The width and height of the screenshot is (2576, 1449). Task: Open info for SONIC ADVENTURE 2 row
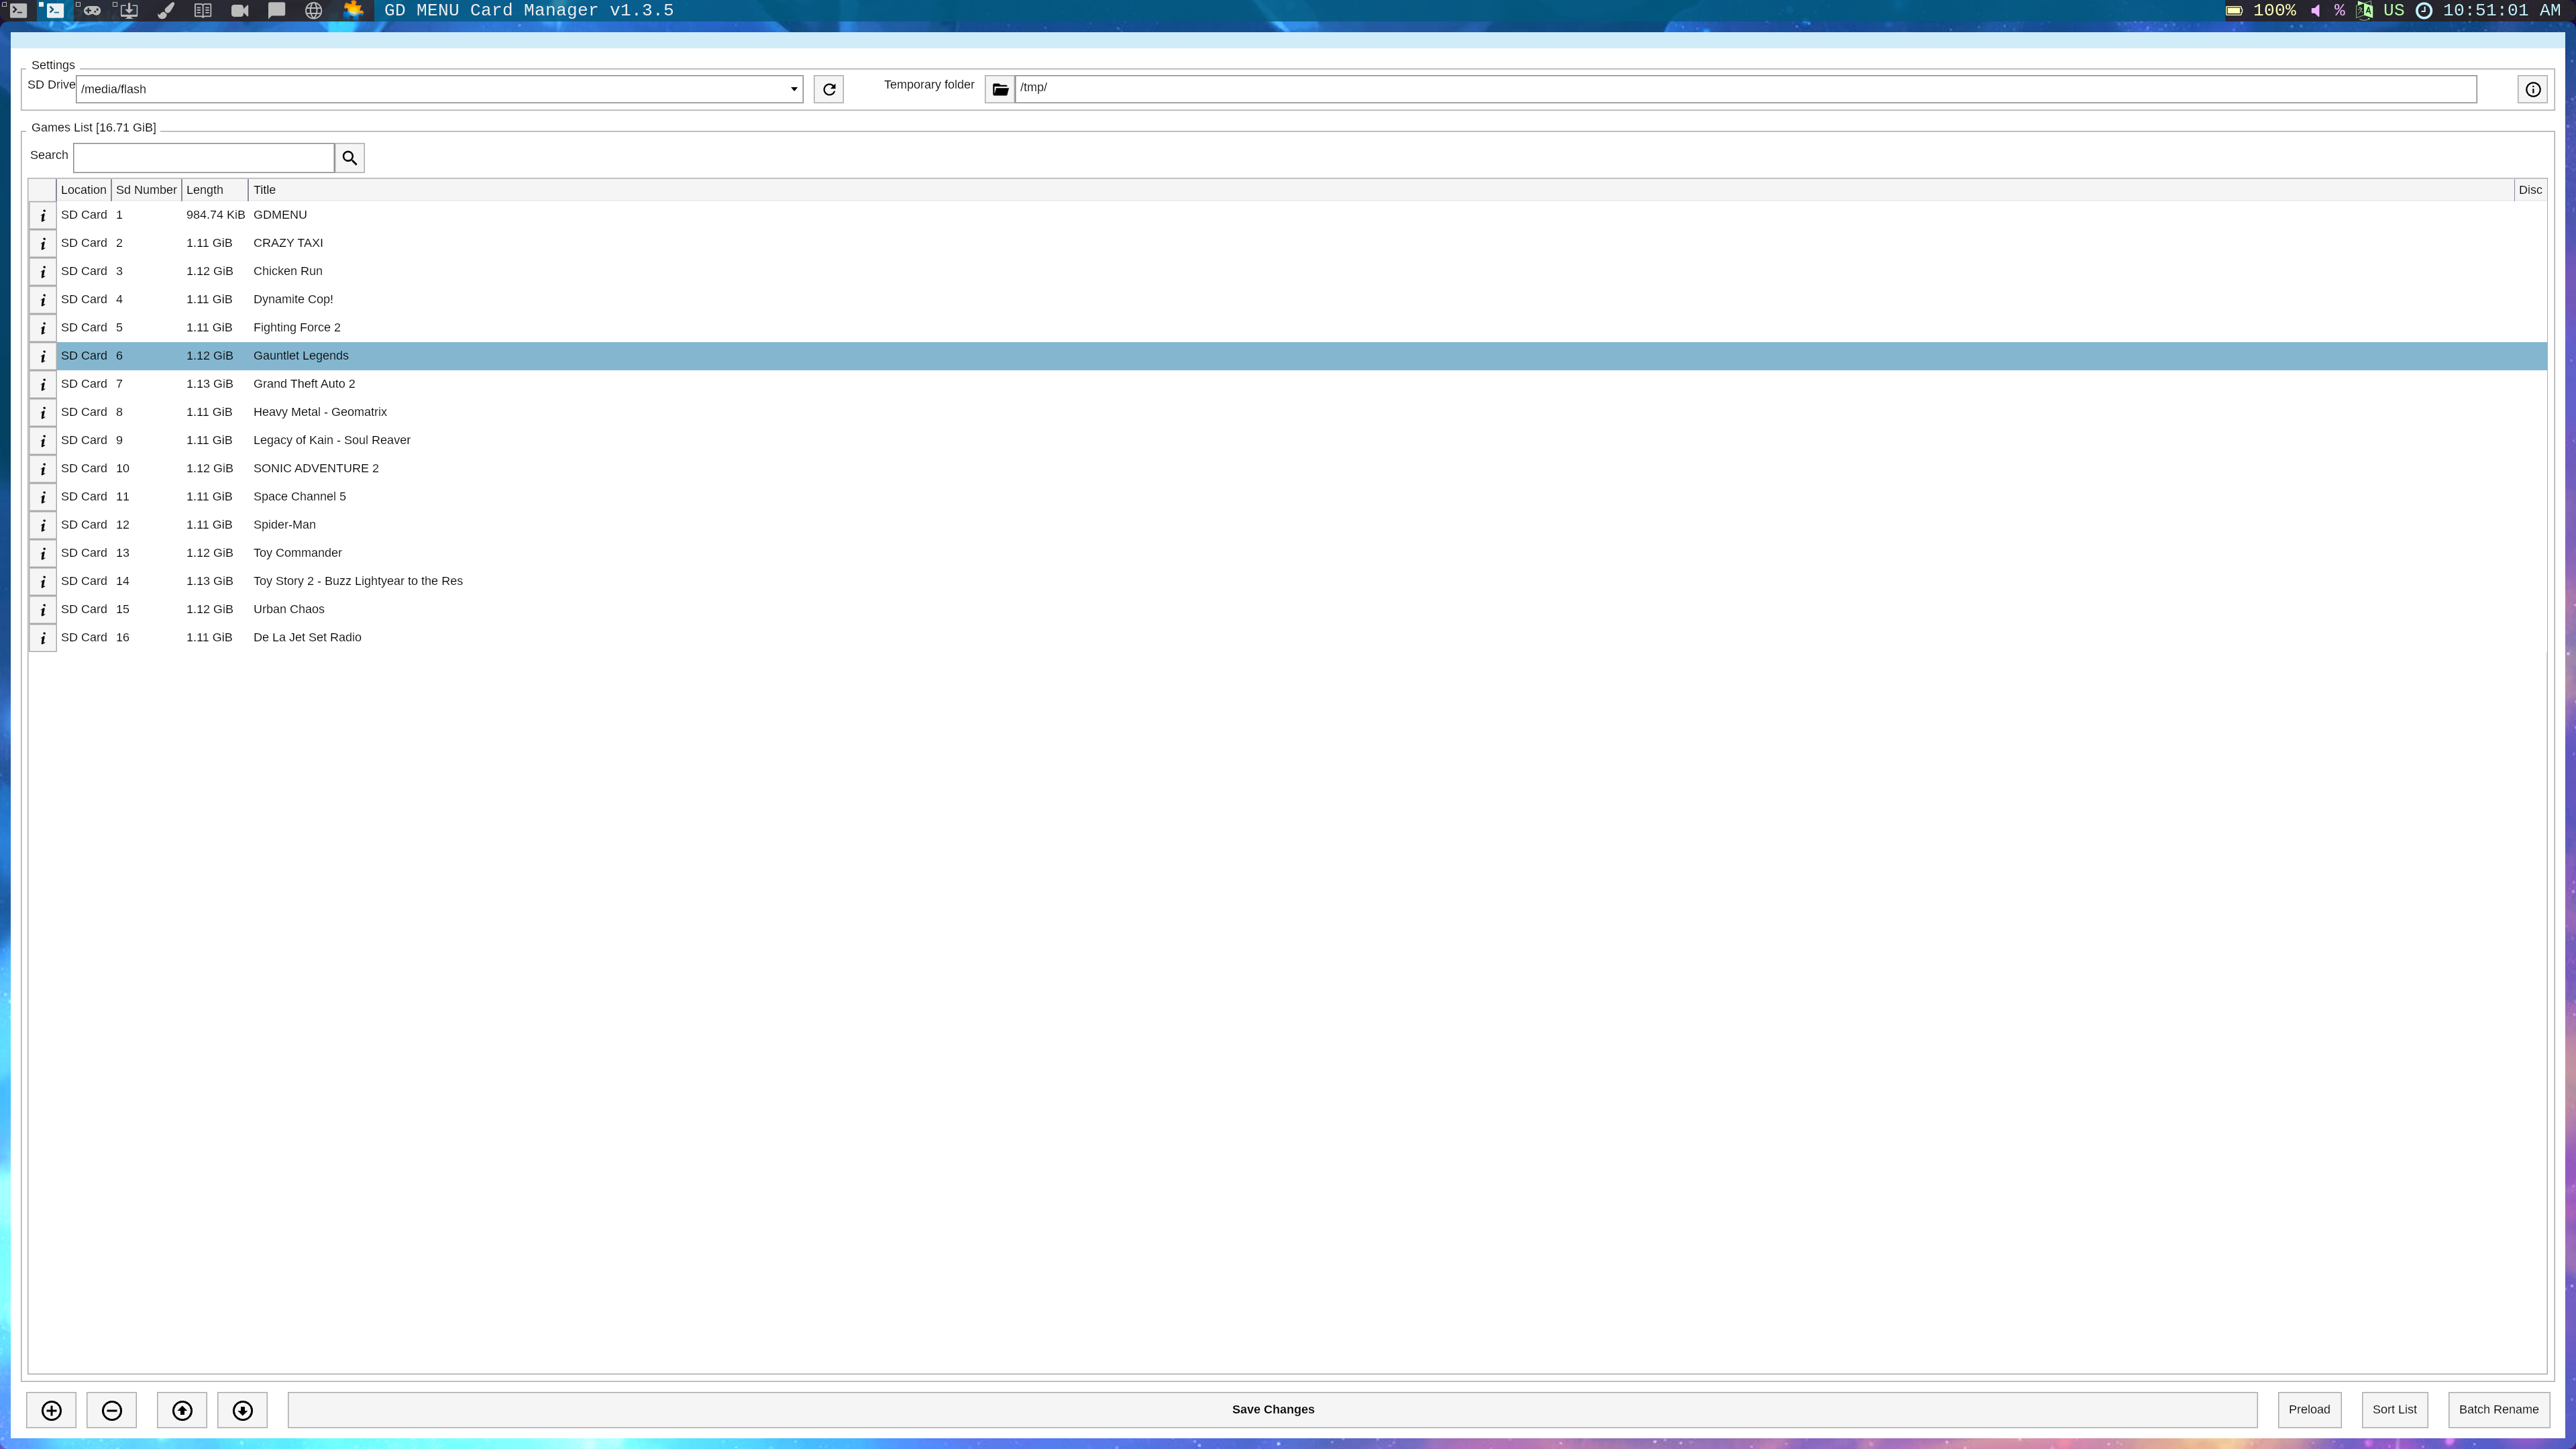(43, 468)
